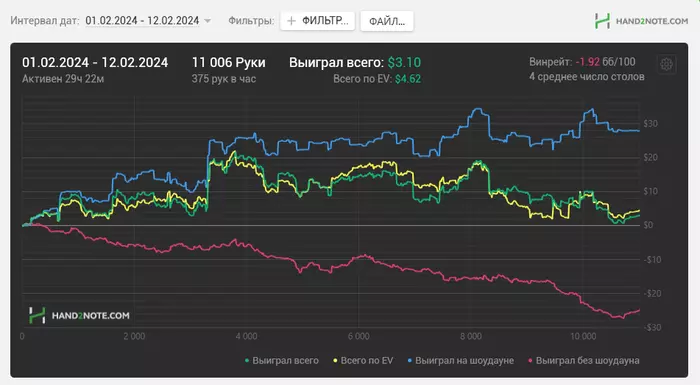Click the 10 000 x-axis label

583,336
